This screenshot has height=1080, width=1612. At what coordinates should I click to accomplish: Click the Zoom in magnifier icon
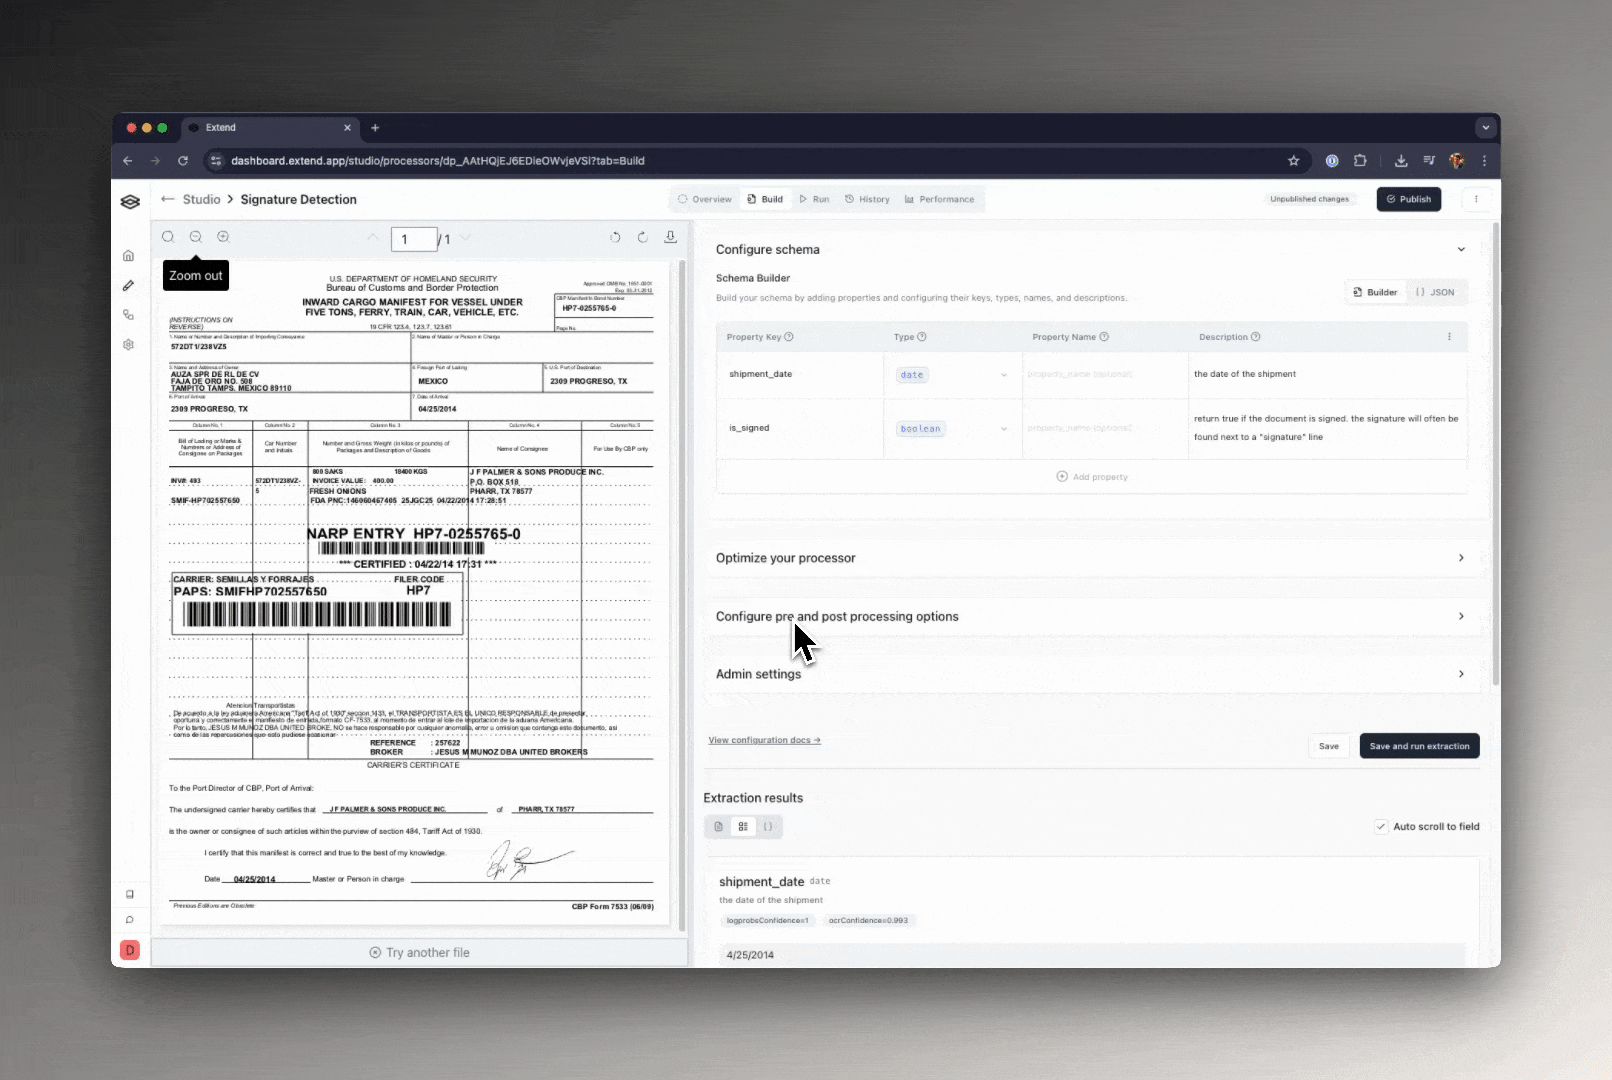coord(223,237)
